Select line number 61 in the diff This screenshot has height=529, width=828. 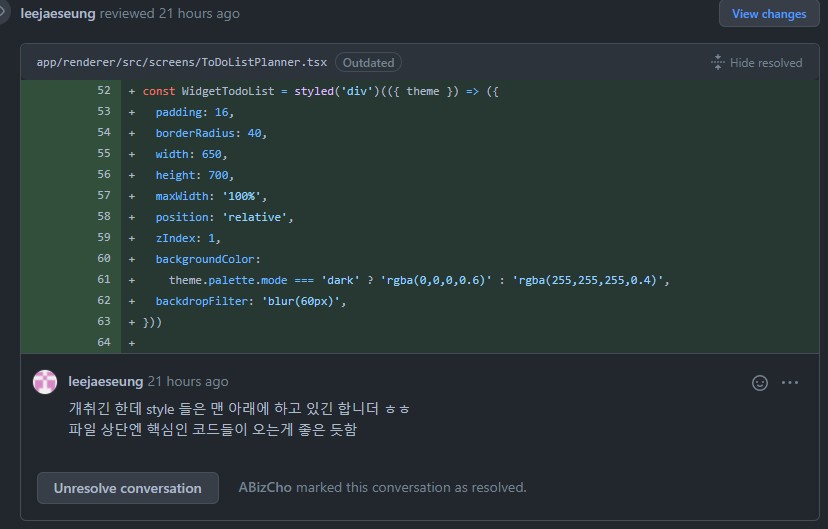104,279
